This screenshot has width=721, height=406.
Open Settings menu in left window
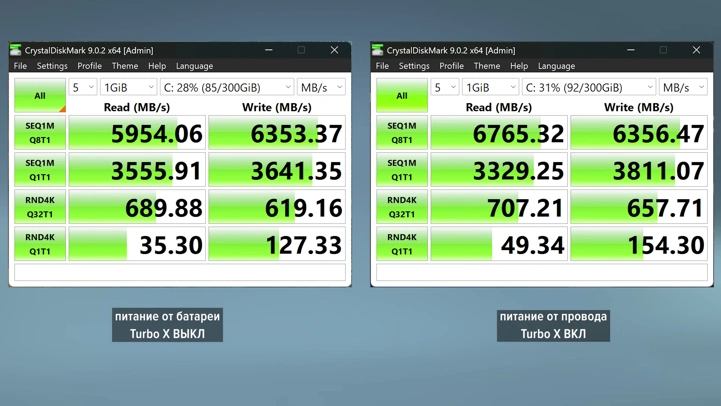[x=52, y=66]
